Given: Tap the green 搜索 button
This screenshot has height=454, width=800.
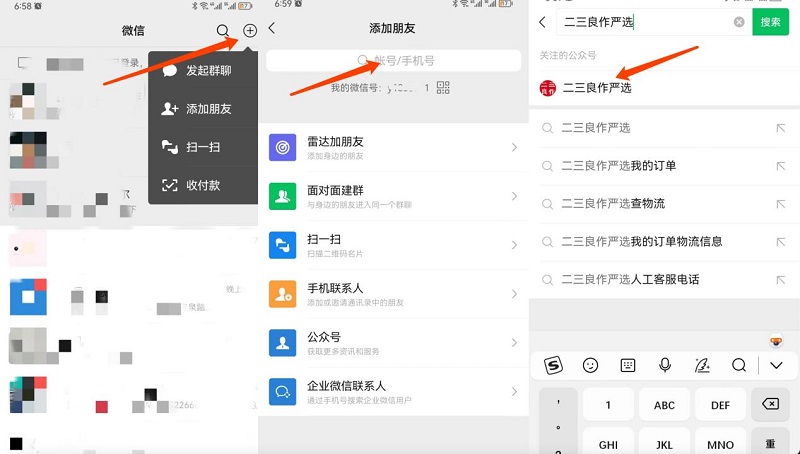Looking at the screenshot, I should tap(770, 22).
